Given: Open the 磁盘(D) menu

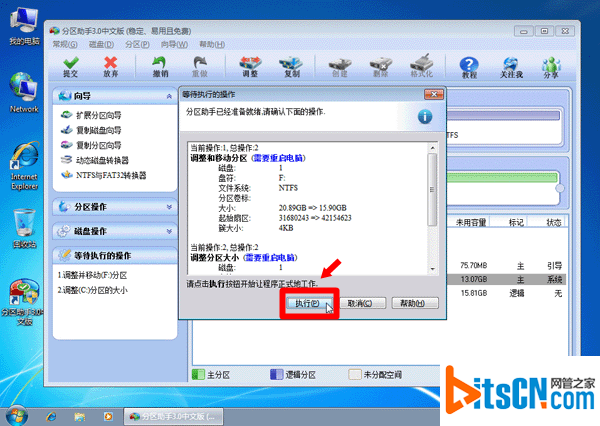Looking at the screenshot, I should [x=101, y=44].
